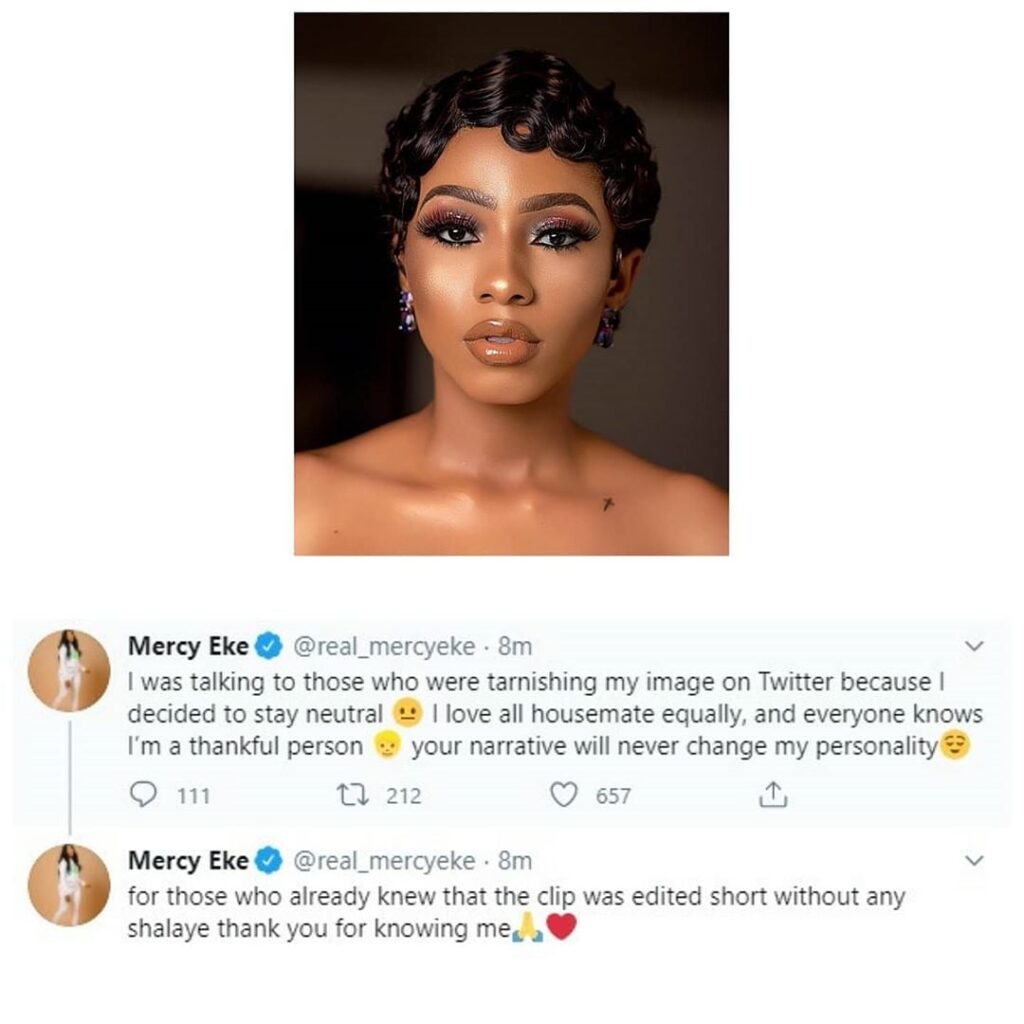
Task: Like the tweet using the heart outline icon
Action: 565,796
